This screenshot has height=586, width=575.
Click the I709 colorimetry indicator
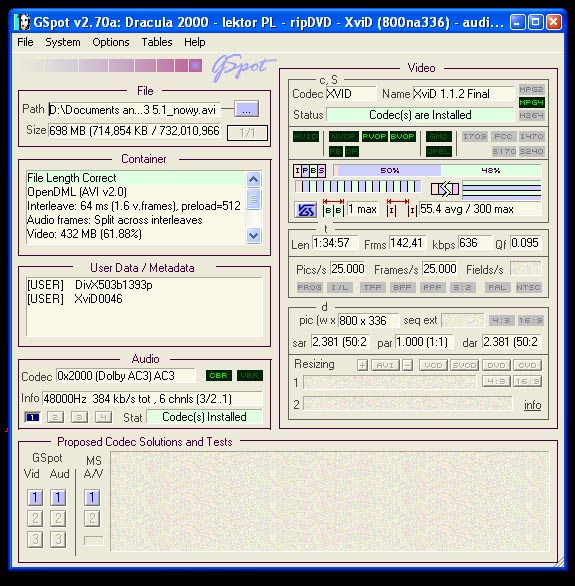tap(474, 136)
